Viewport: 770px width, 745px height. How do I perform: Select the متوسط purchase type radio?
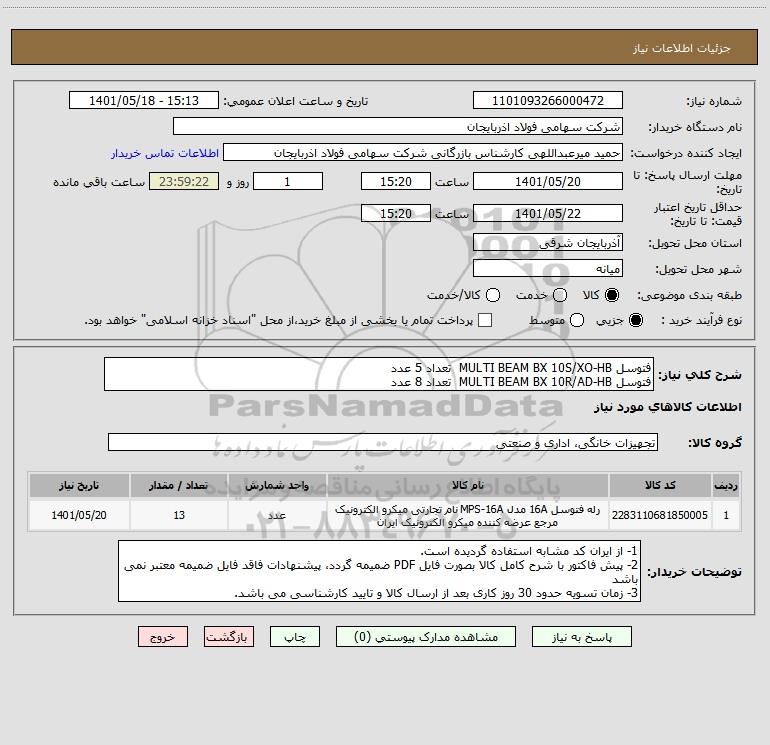pos(577,320)
